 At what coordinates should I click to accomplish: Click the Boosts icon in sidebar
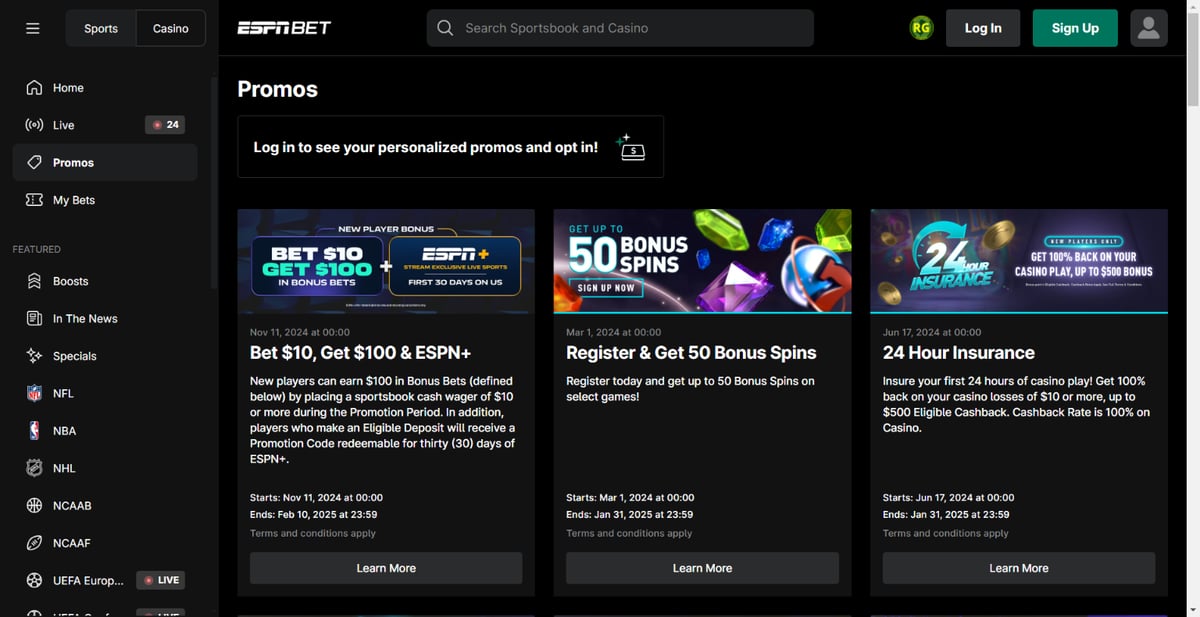tap(34, 281)
